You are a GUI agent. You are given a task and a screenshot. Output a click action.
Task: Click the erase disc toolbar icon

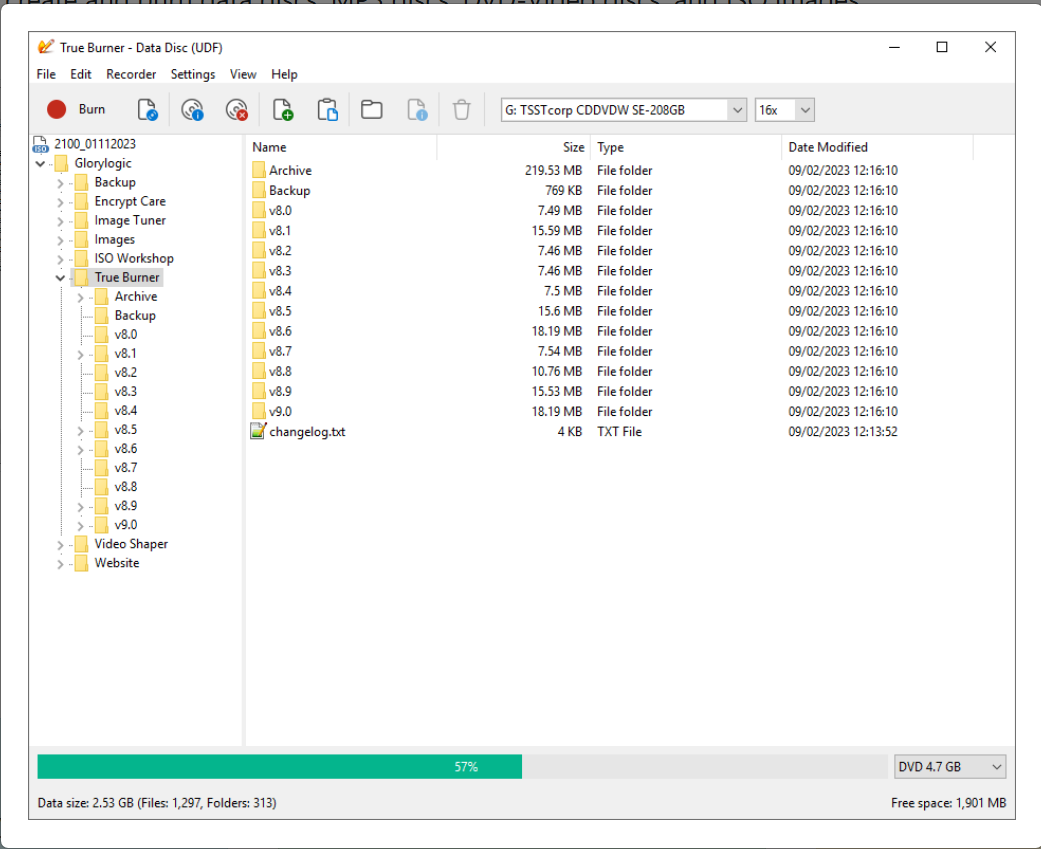pyautogui.click(x=236, y=110)
